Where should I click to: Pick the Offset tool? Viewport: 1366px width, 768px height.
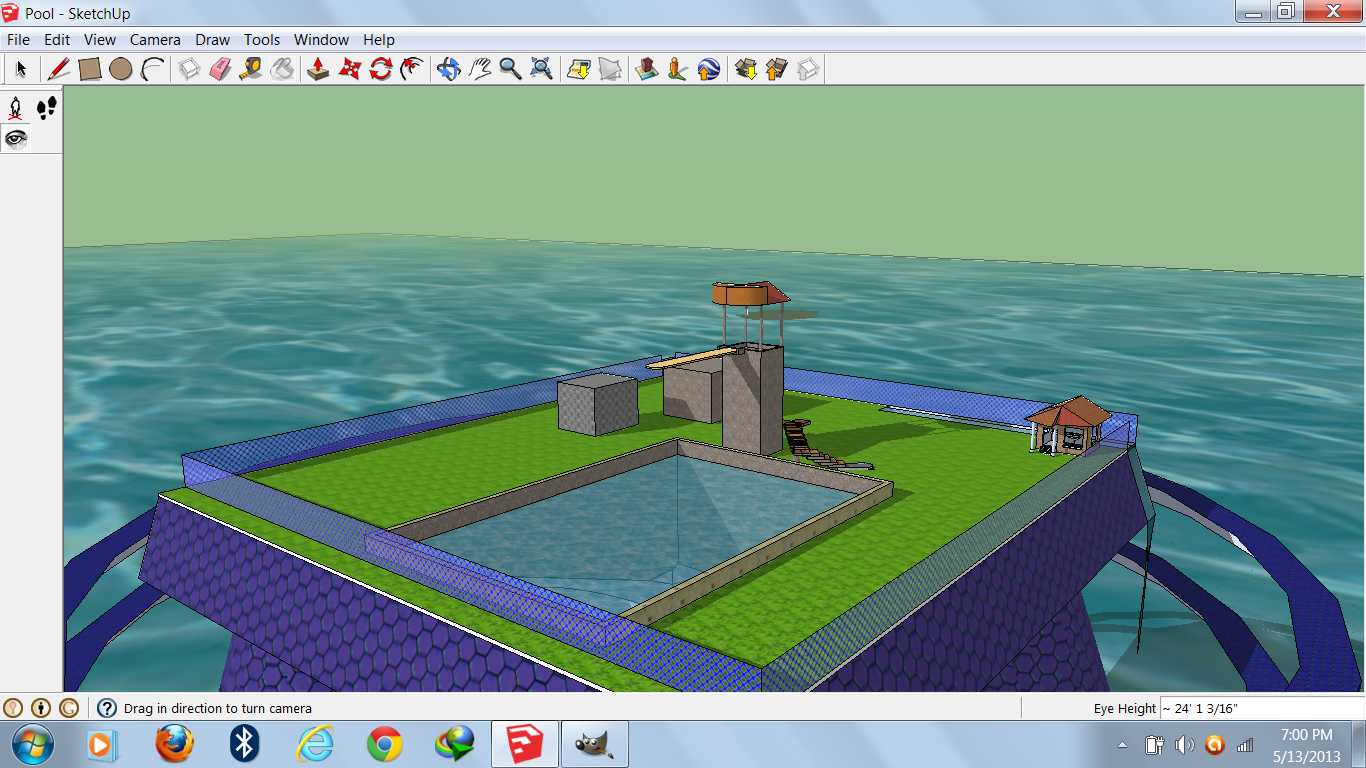411,69
